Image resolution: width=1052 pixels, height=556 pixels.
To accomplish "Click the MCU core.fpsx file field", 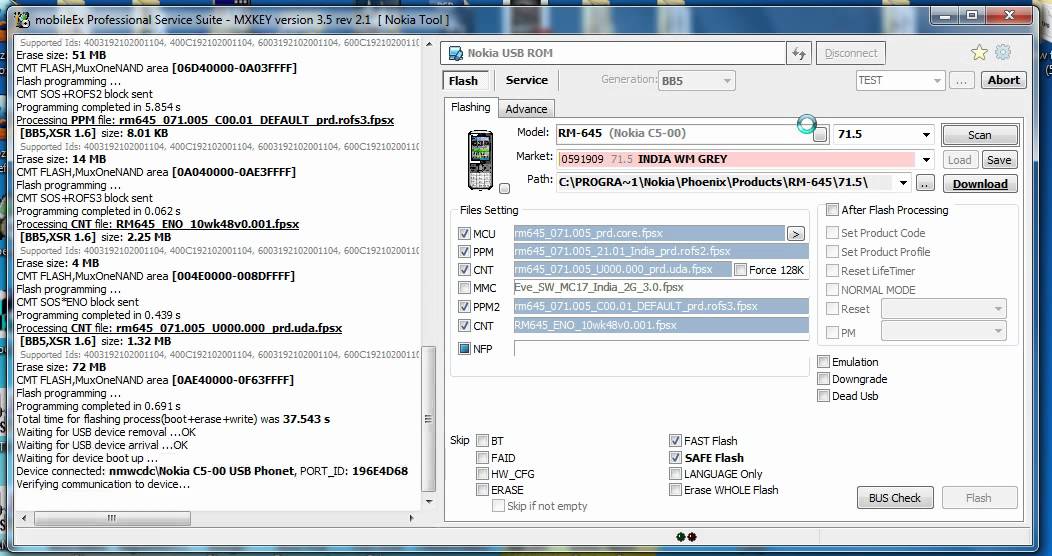I will click(x=649, y=233).
